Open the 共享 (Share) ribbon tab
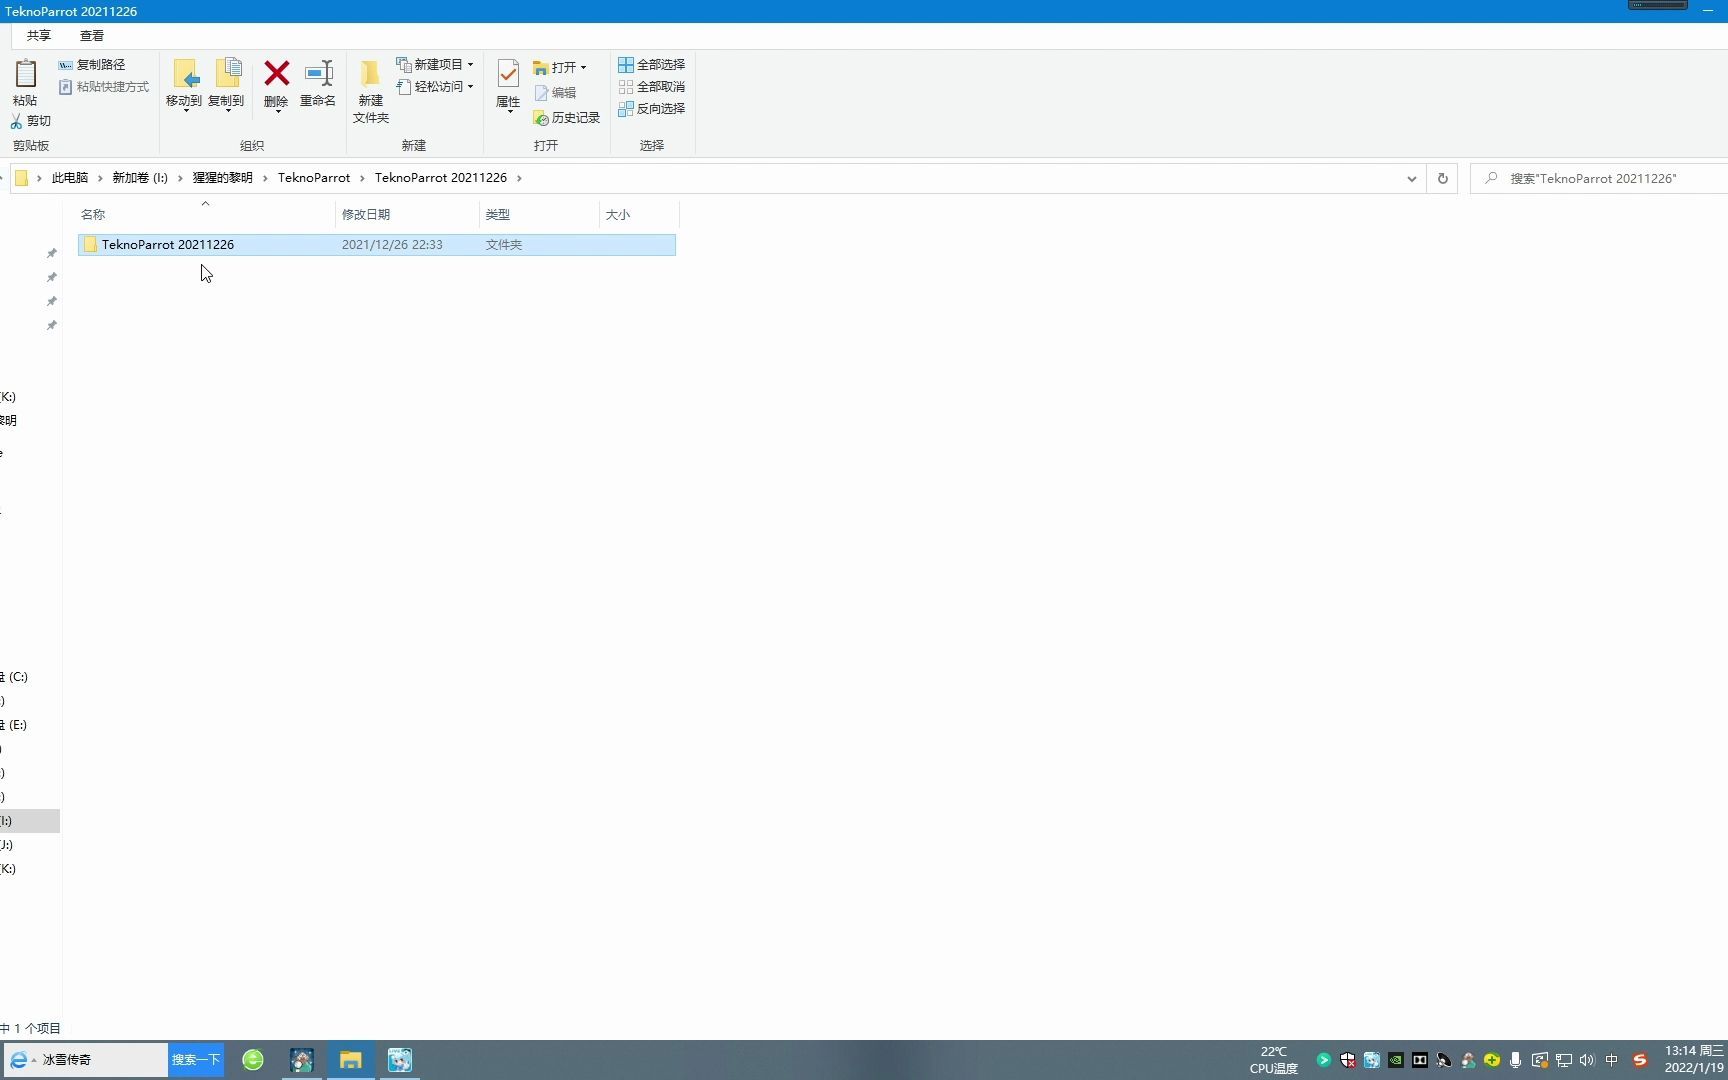 39,36
